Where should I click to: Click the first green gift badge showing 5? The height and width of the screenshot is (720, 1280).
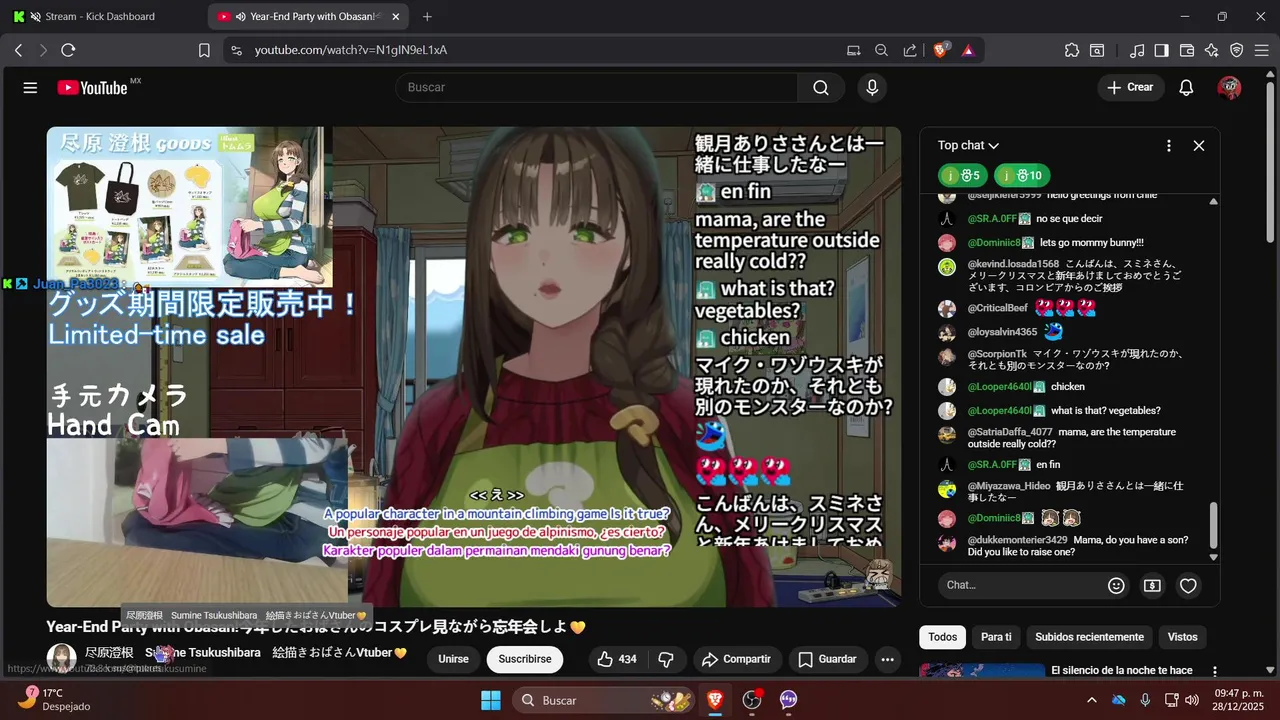point(963,176)
